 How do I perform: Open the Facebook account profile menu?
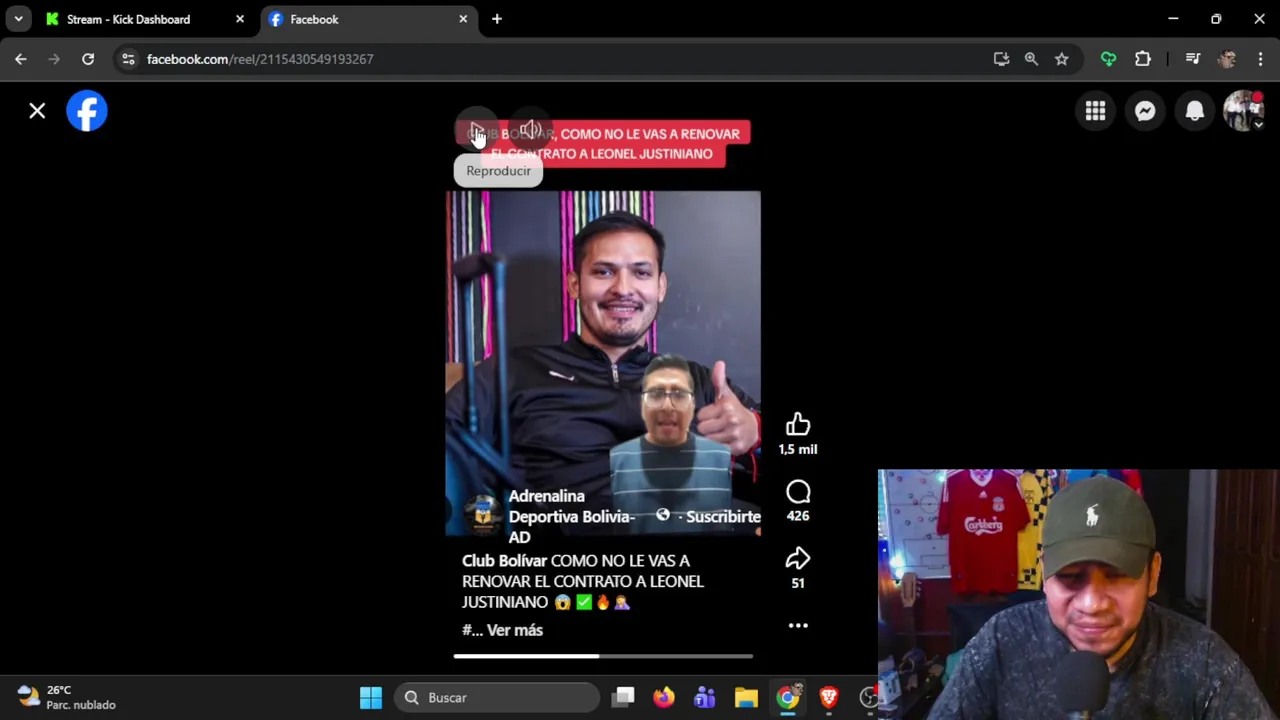1244,111
